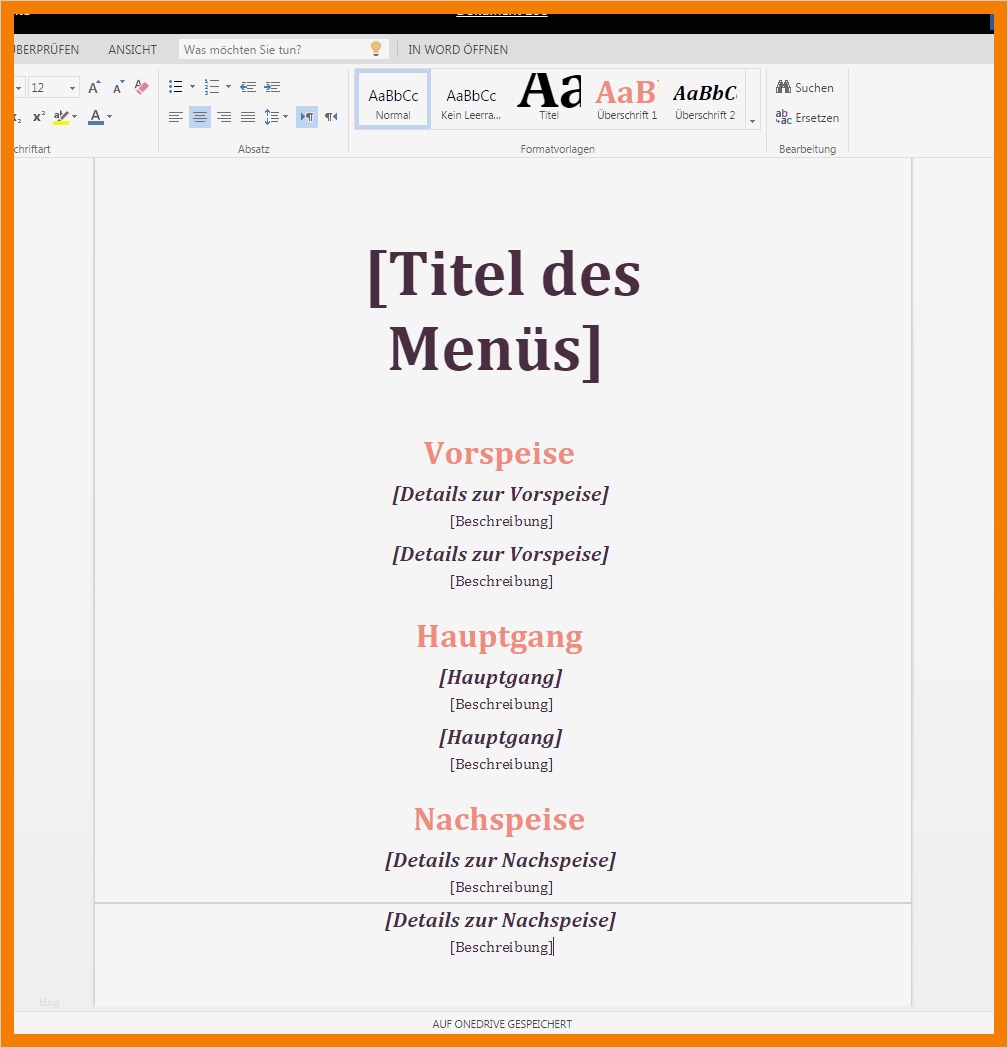Apply the Überschrift 1 style
This screenshot has height=1048, width=1008.
626,98
